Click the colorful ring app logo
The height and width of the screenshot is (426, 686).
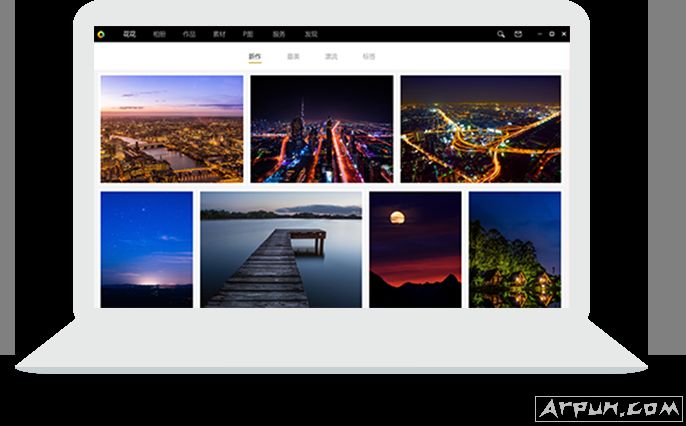[x=101, y=34]
